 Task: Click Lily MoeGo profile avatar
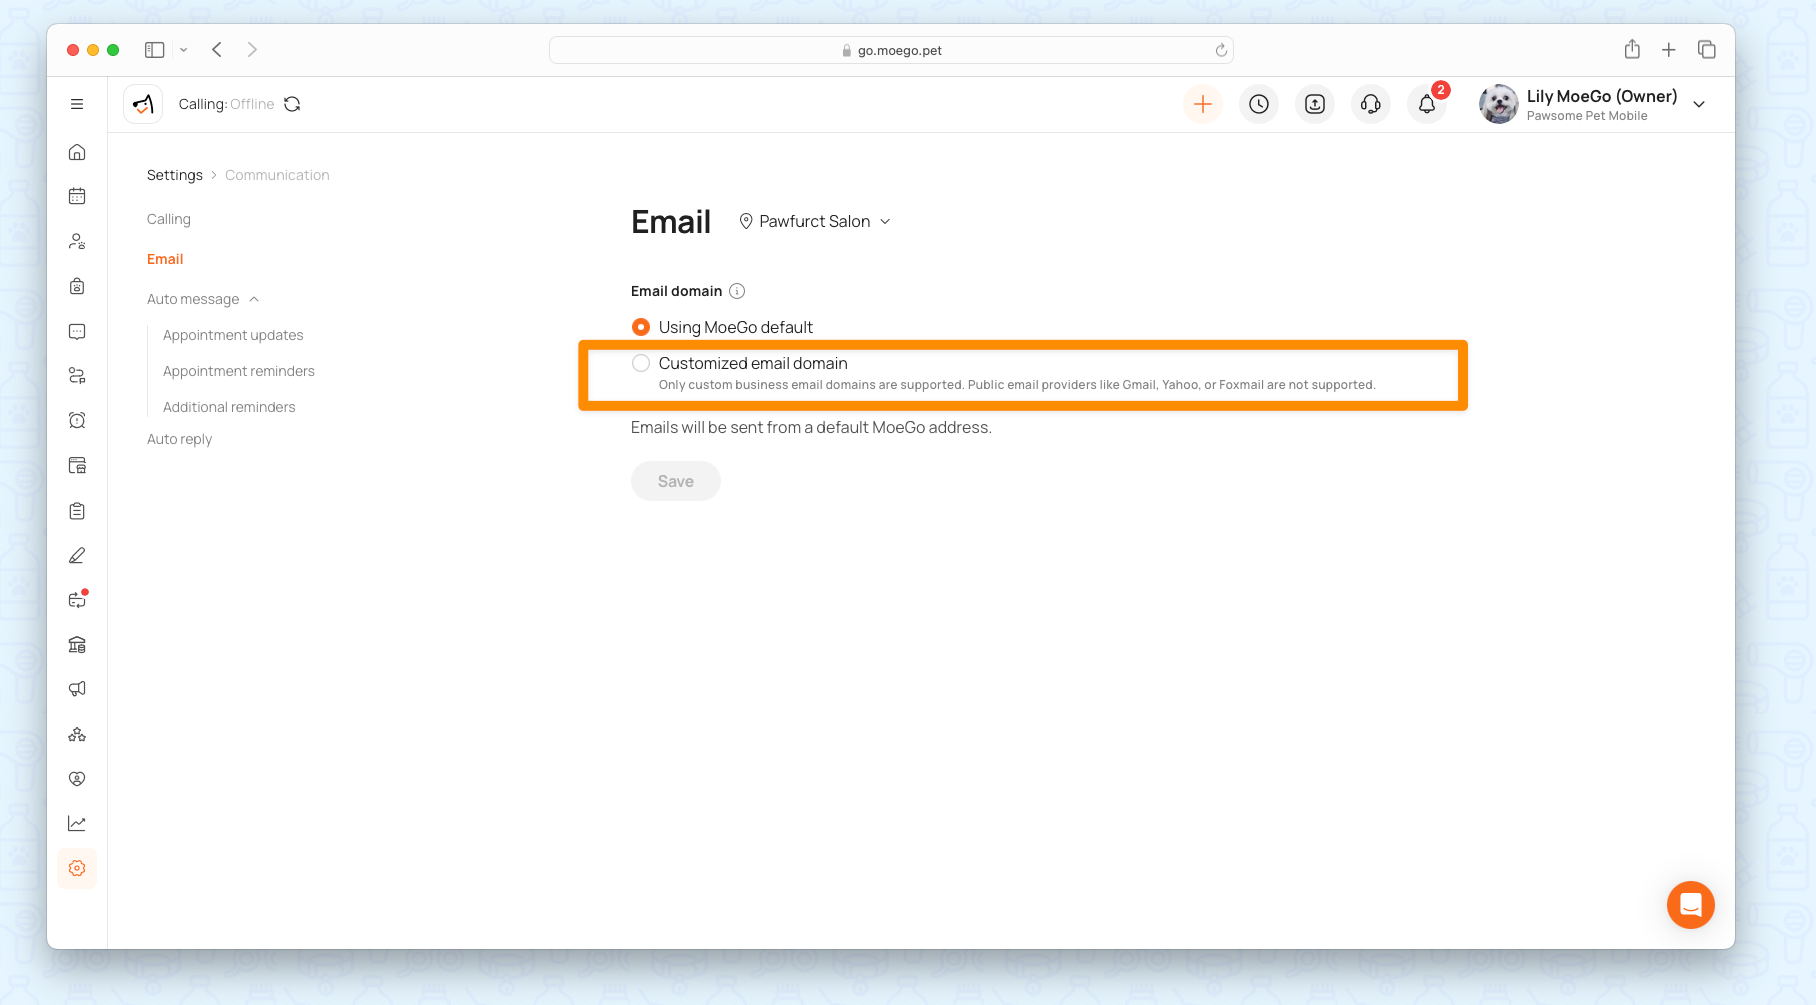click(x=1498, y=104)
